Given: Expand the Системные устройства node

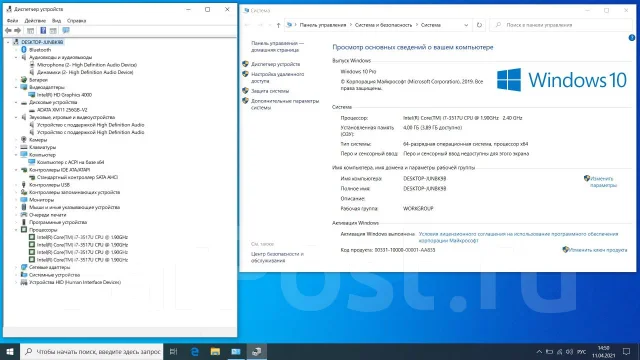Looking at the screenshot, I should click(x=16, y=275).
